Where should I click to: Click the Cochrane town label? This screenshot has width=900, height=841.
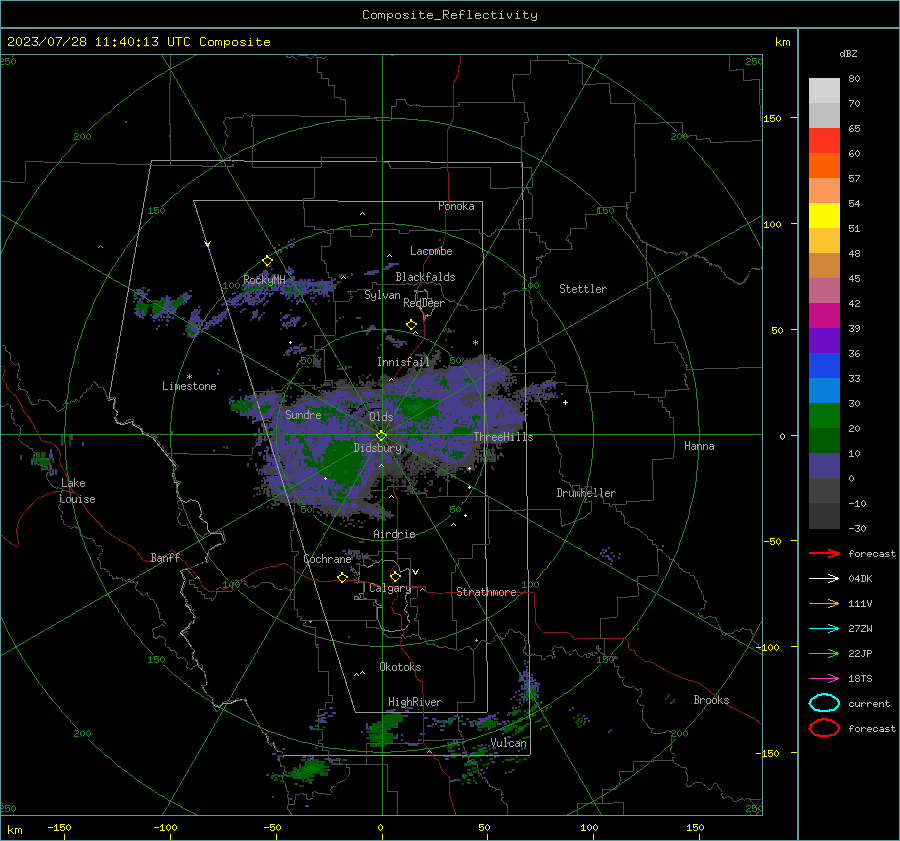pos(327,559)
